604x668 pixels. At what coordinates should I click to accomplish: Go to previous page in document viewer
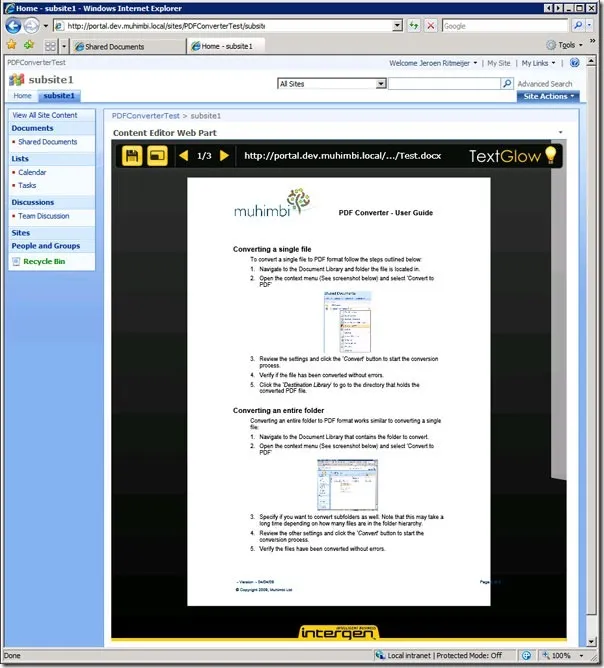183,156
